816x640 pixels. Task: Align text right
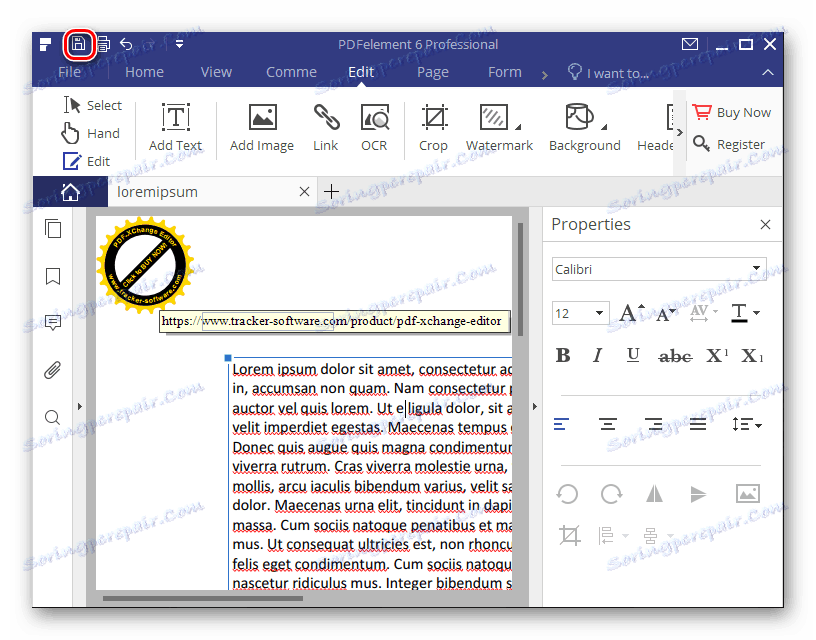coord(653,425)
